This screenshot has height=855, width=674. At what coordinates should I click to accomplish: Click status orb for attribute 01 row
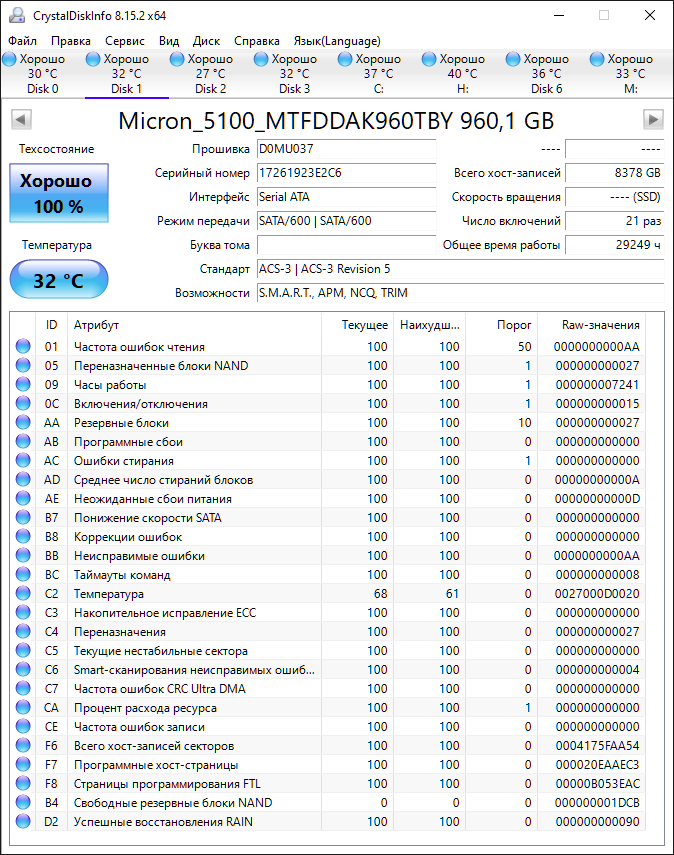(23, 346)
